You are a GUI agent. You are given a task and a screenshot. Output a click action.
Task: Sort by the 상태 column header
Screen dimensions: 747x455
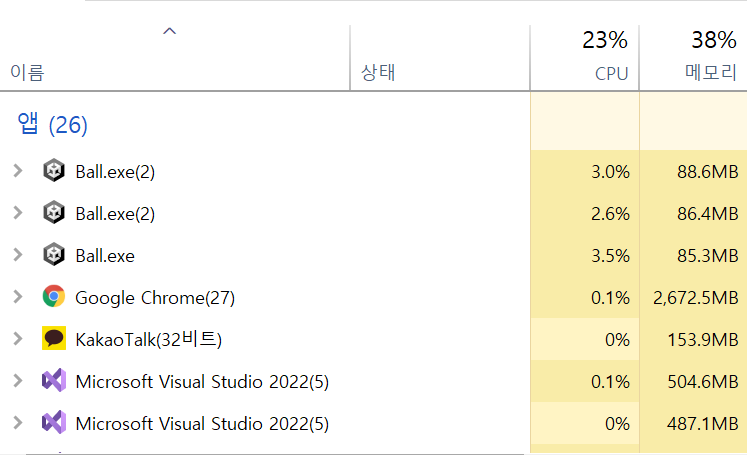[x=378, y=72]
